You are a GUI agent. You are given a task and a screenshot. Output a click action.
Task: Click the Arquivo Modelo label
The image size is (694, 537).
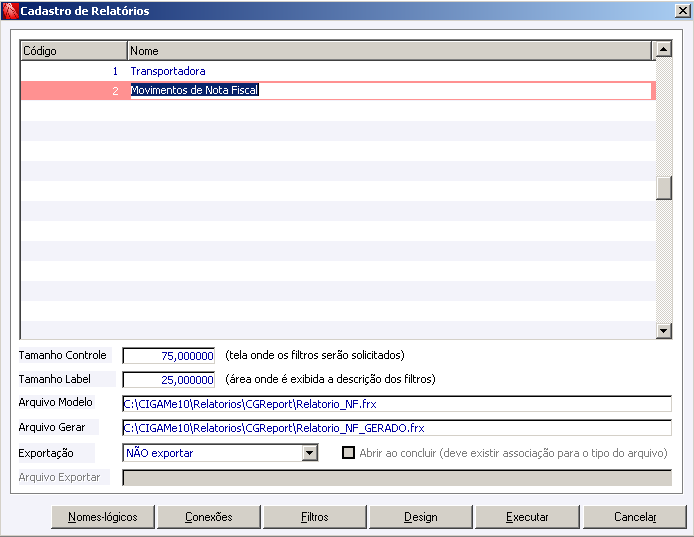(x=55, y=402)
